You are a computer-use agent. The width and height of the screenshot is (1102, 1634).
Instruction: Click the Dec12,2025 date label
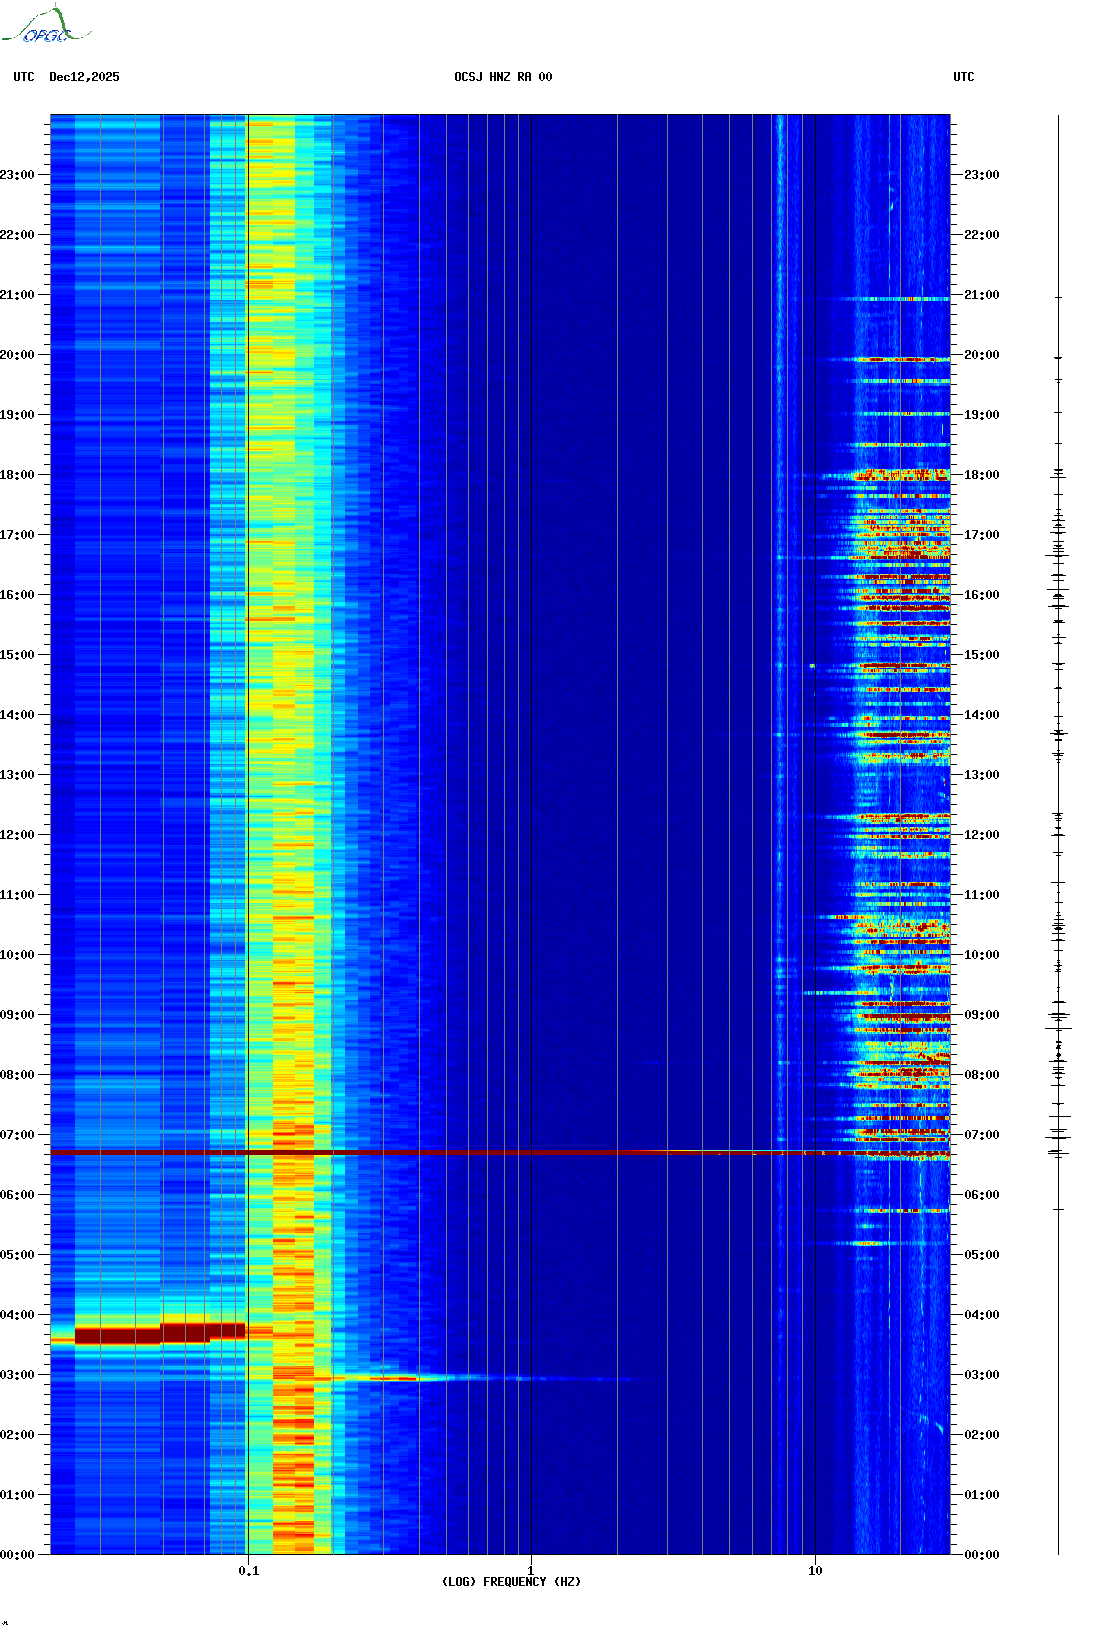click(x=84, y=77)
